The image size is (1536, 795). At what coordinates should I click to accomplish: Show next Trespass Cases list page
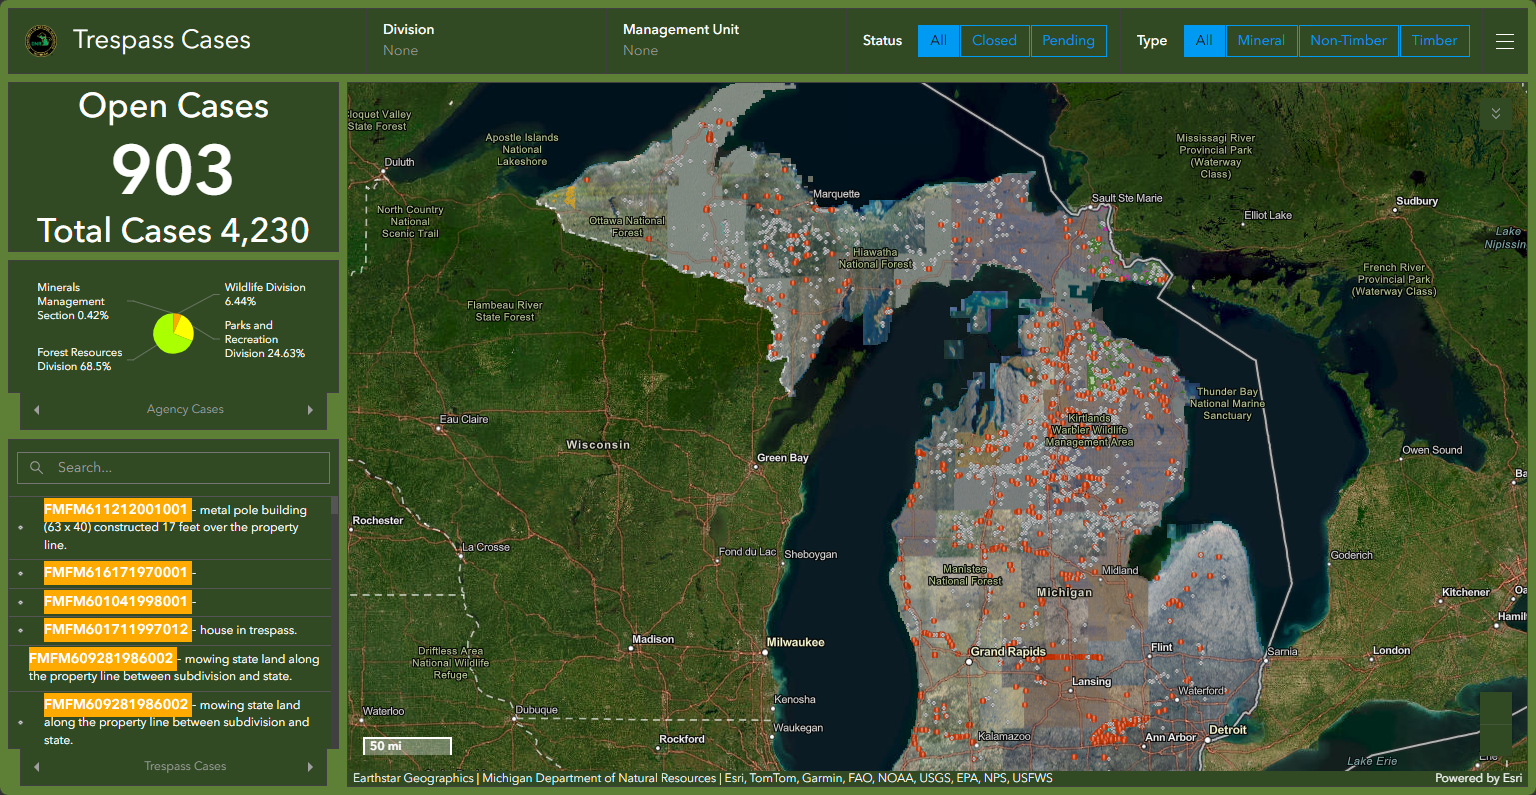[310, 766]
